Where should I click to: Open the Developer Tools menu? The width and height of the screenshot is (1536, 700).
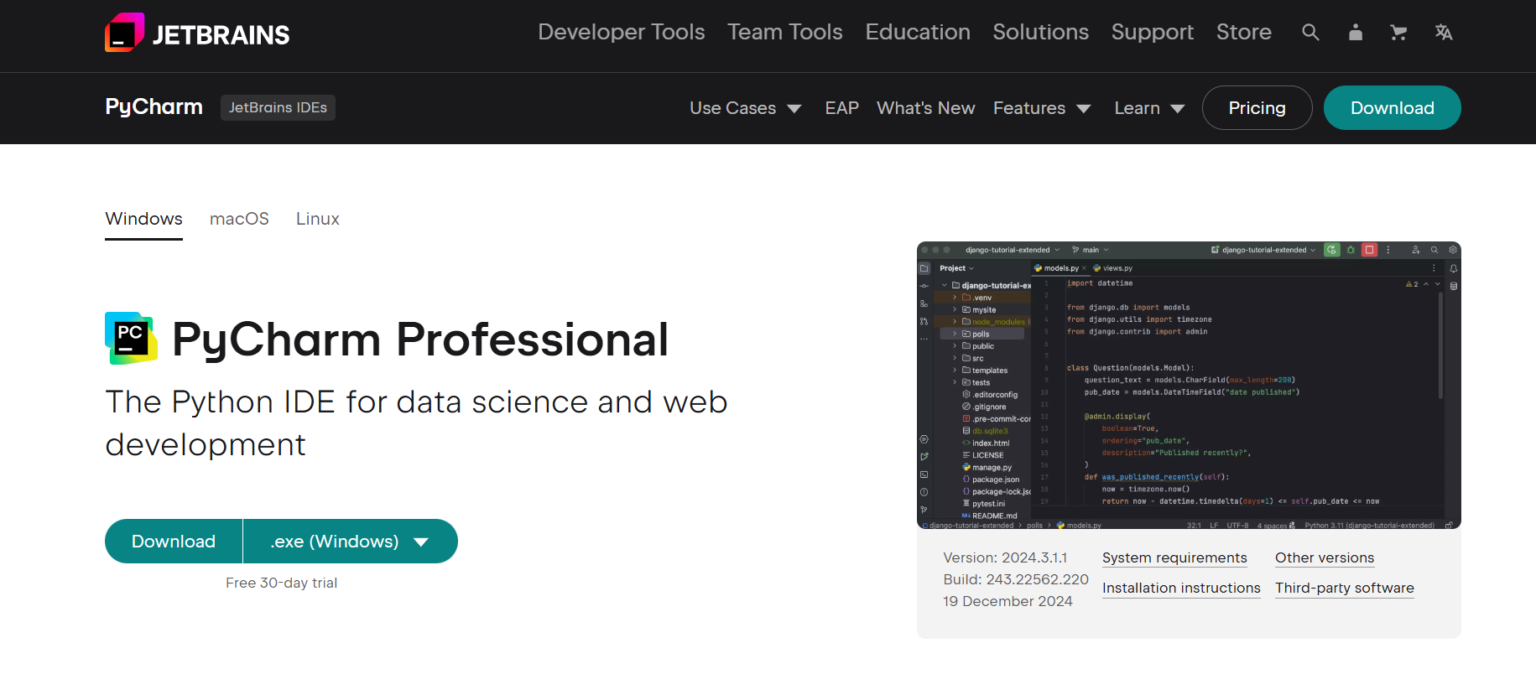click(621, 31)
